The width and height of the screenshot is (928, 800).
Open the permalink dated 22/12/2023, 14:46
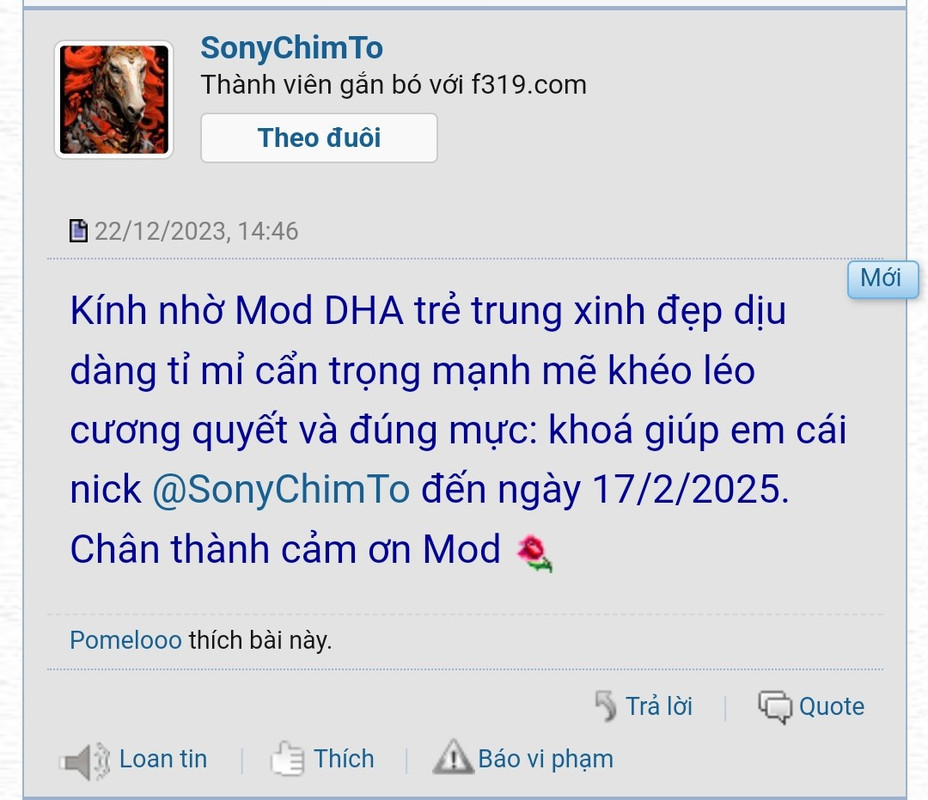pyautogui.click(x=196, y=231)
